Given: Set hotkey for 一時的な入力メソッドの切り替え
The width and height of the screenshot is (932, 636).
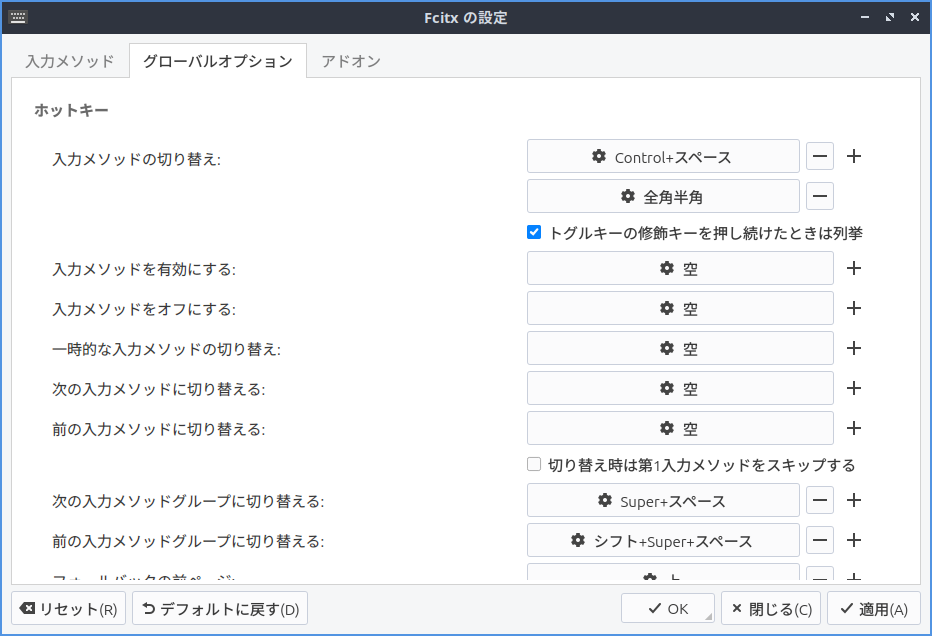Looking at the screenshot, I should click(680, 348).
